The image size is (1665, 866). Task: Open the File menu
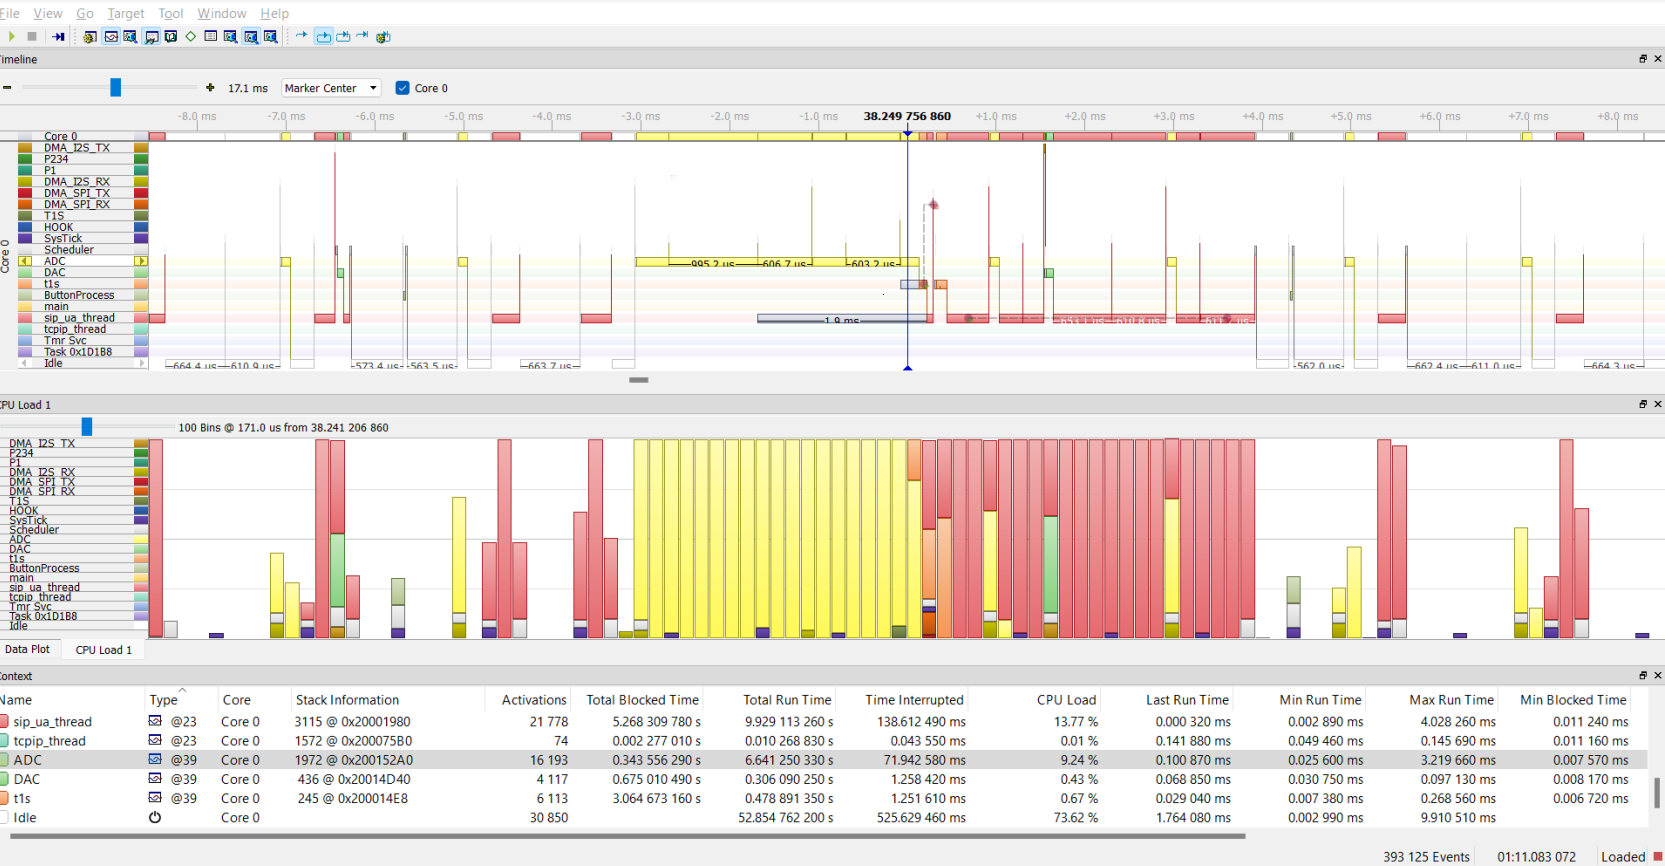pyautogui.click(x=10, y=13)
